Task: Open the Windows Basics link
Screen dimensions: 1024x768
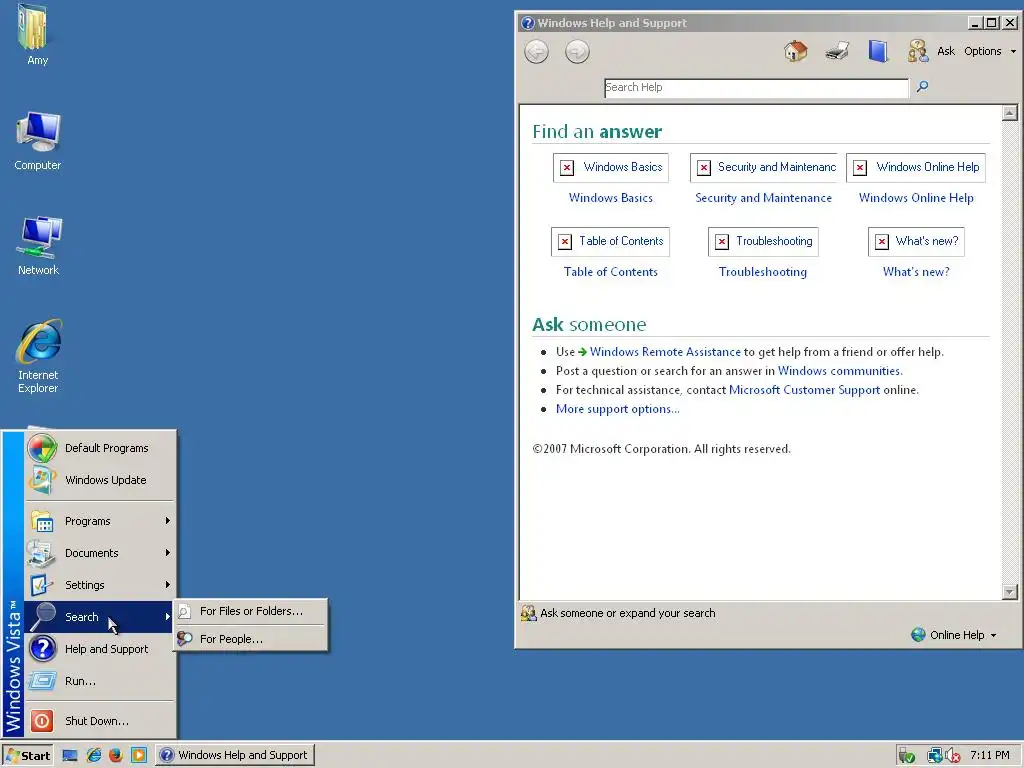Action: tap(611, 198)
